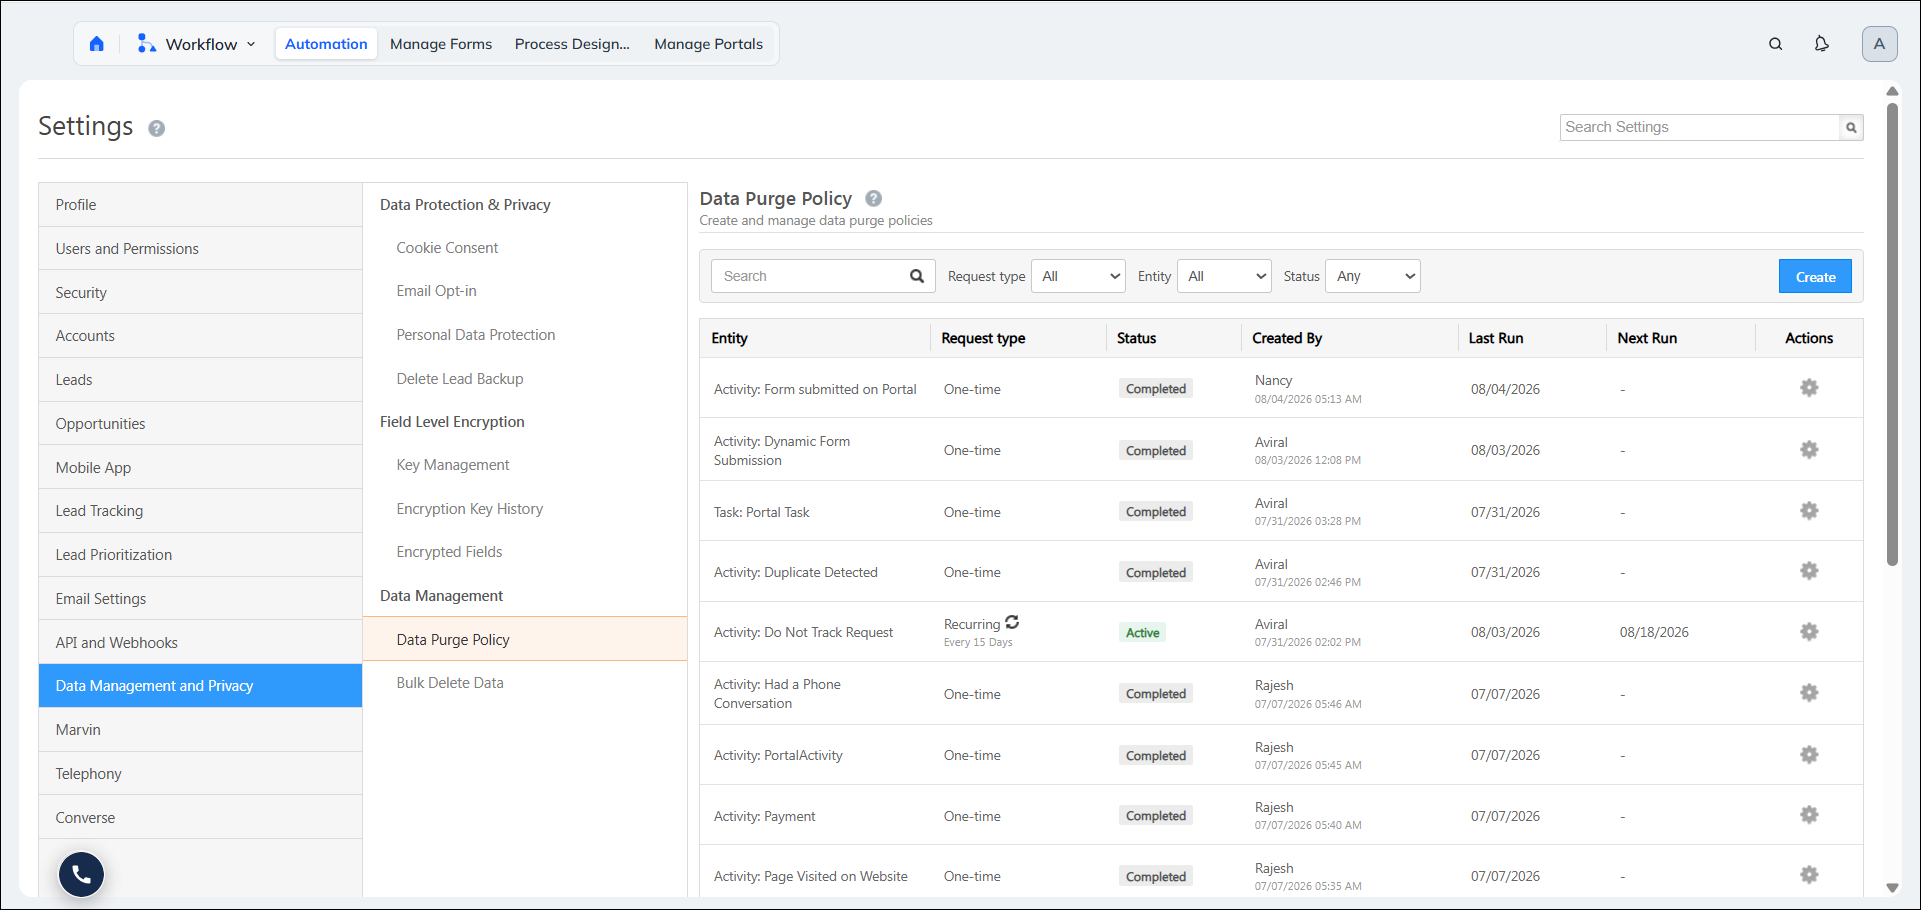Screen dimensions: 1921x910
Task: Open actions gear for Dynamic Form Submission
Action: point(1809,450)
